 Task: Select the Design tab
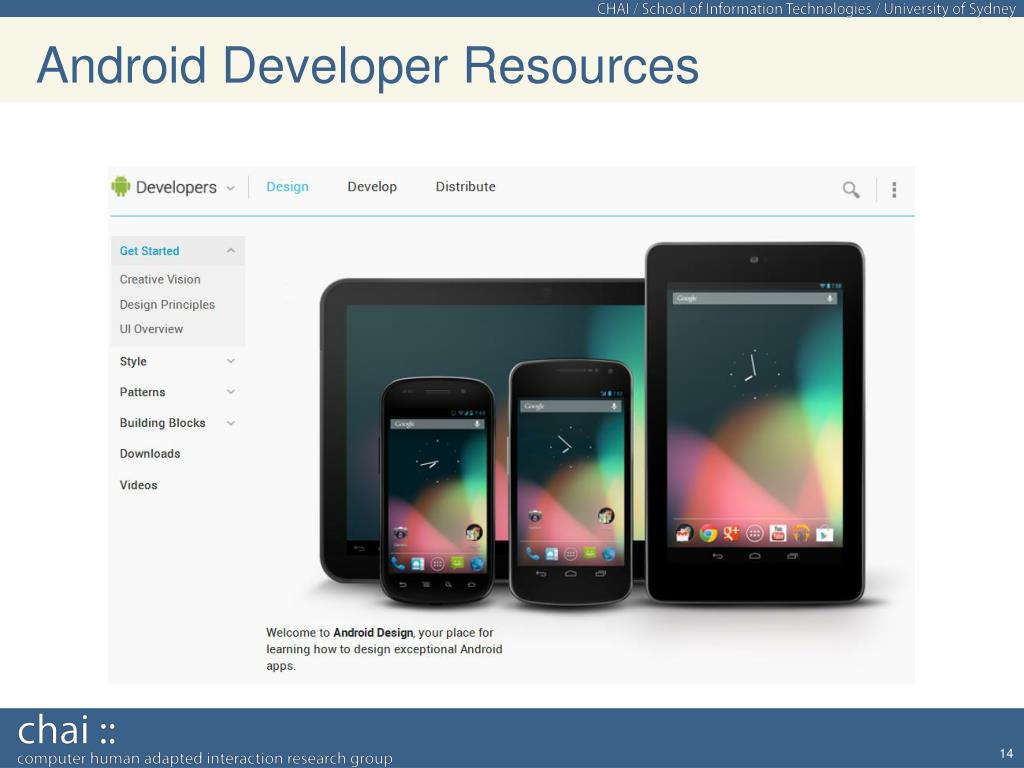[x=287, y=187]
